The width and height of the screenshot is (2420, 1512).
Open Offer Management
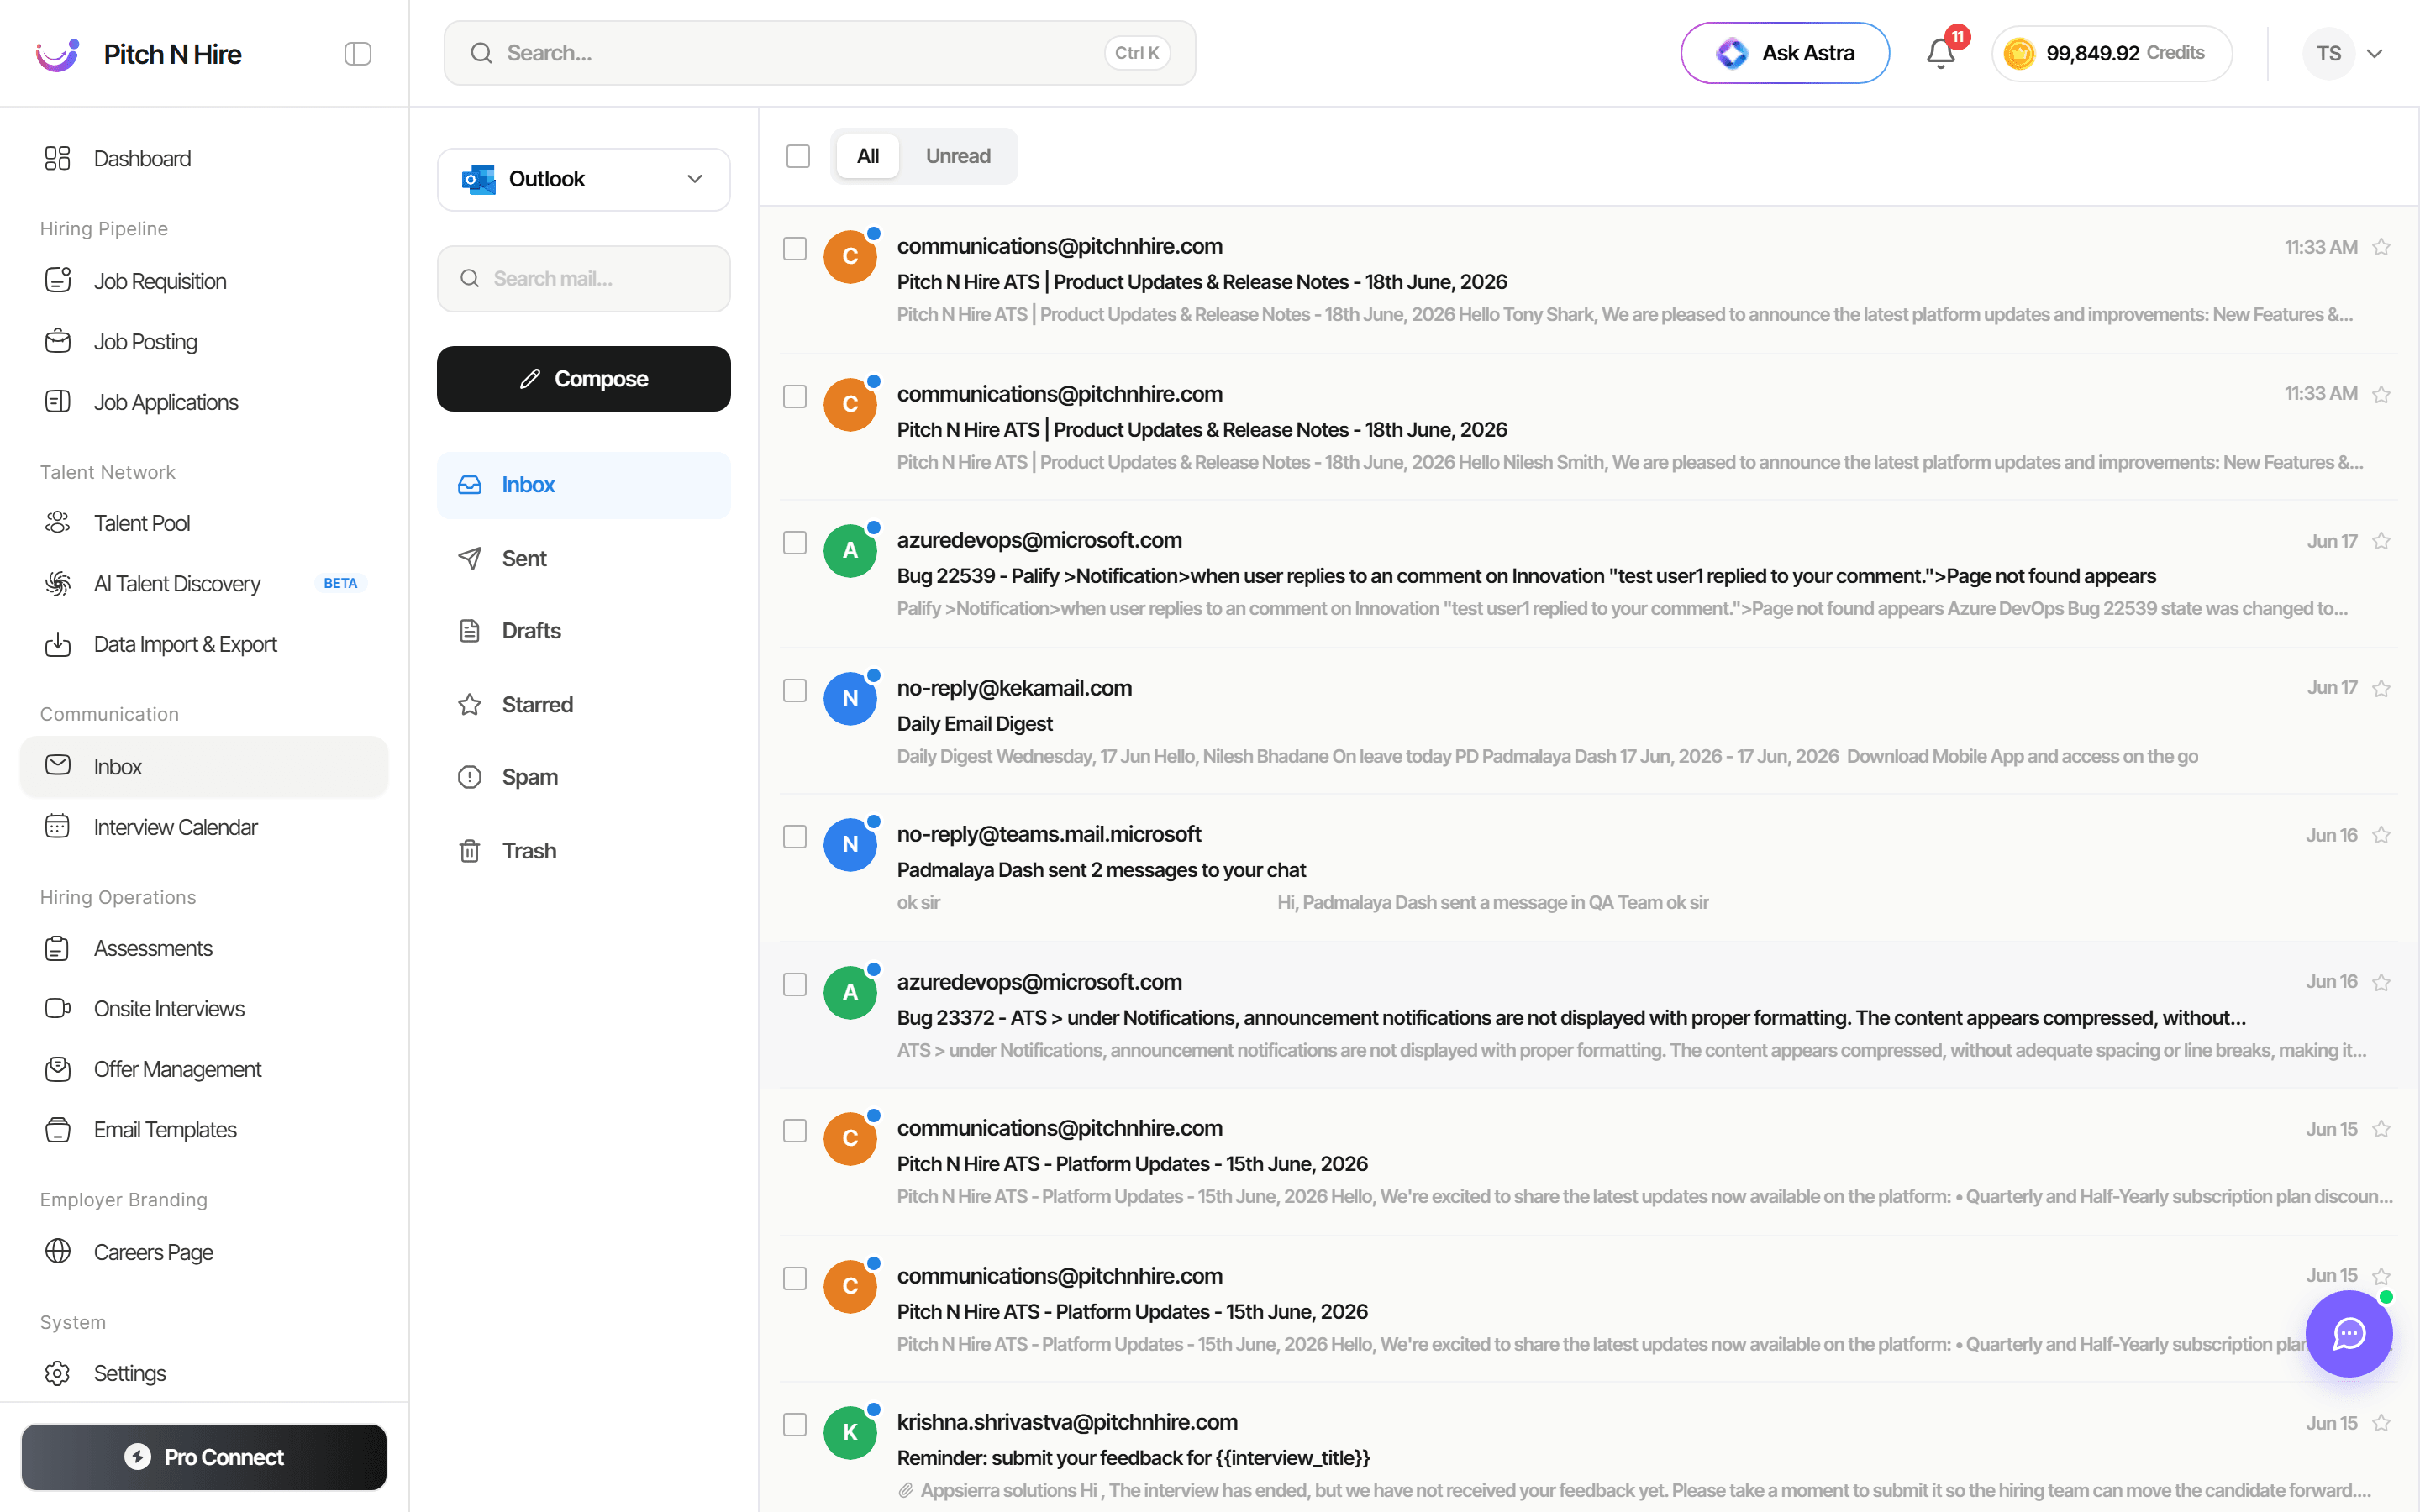click(x=204, y=1069)
